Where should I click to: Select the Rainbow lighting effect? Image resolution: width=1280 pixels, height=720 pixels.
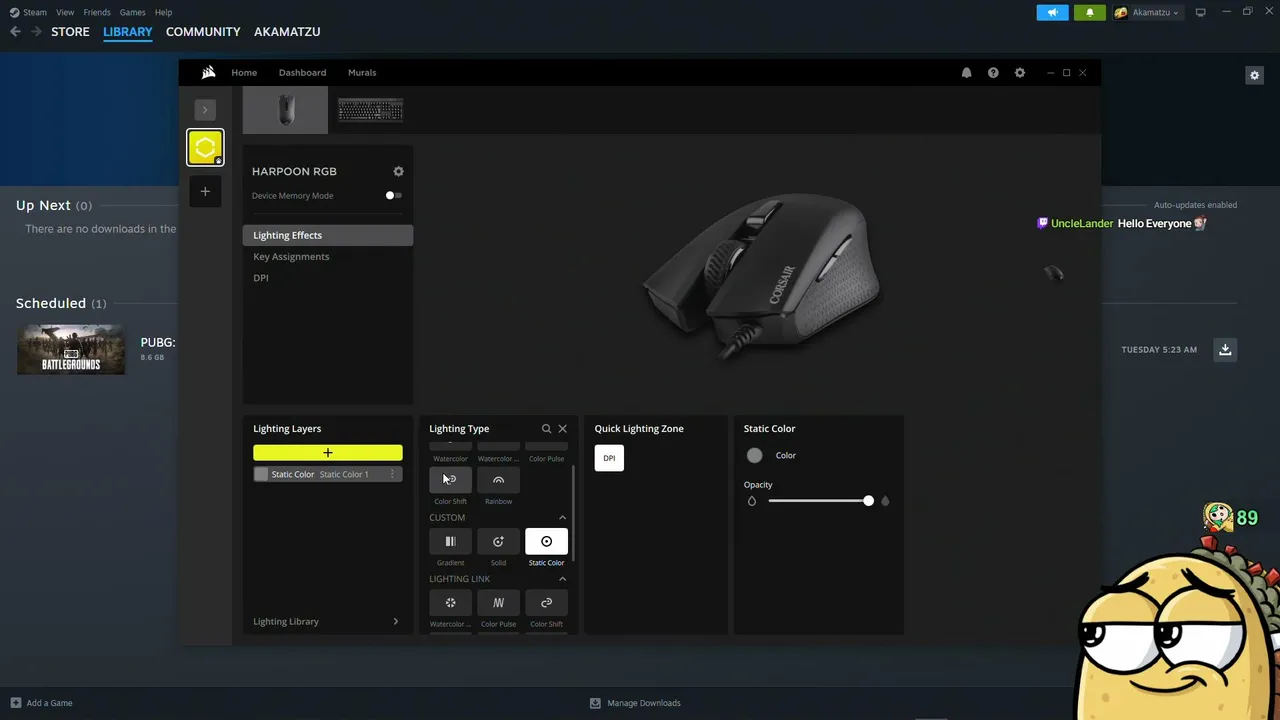pos(498,480)
